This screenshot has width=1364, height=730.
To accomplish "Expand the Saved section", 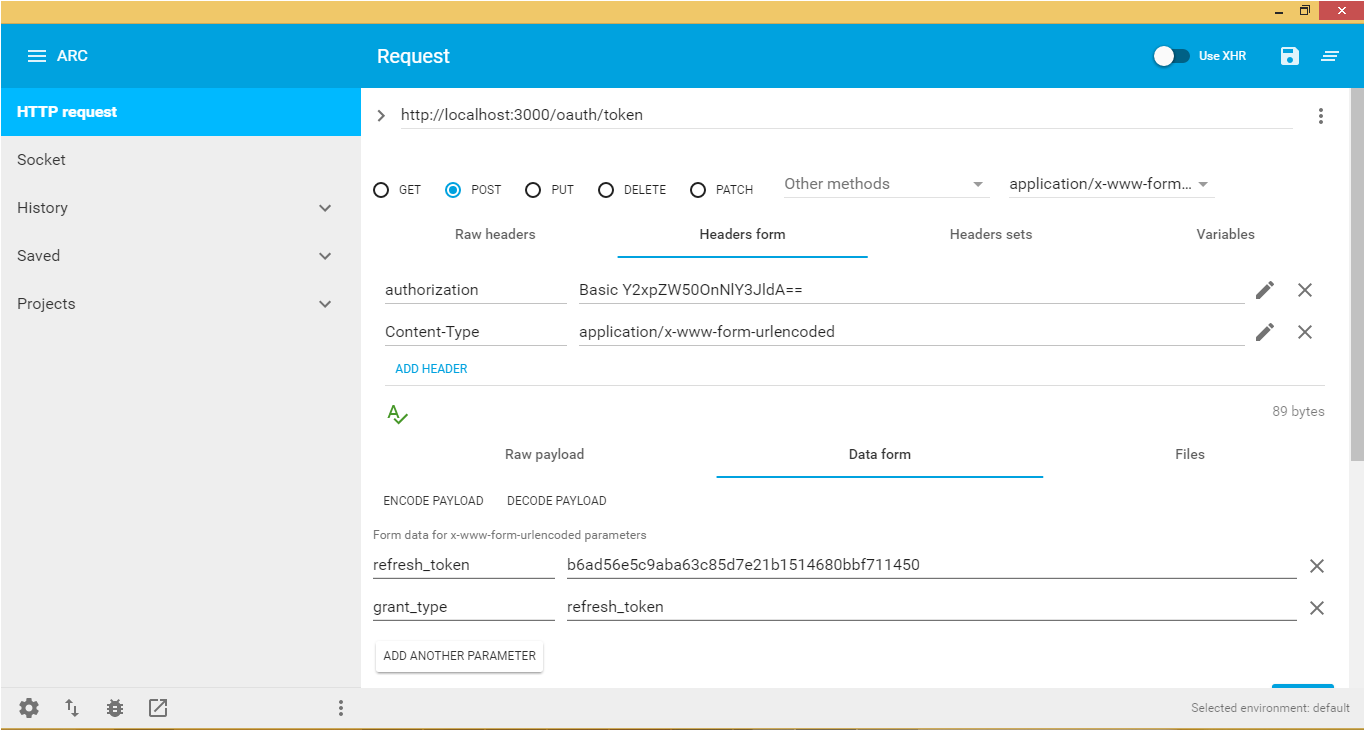I will coord(325,256).
